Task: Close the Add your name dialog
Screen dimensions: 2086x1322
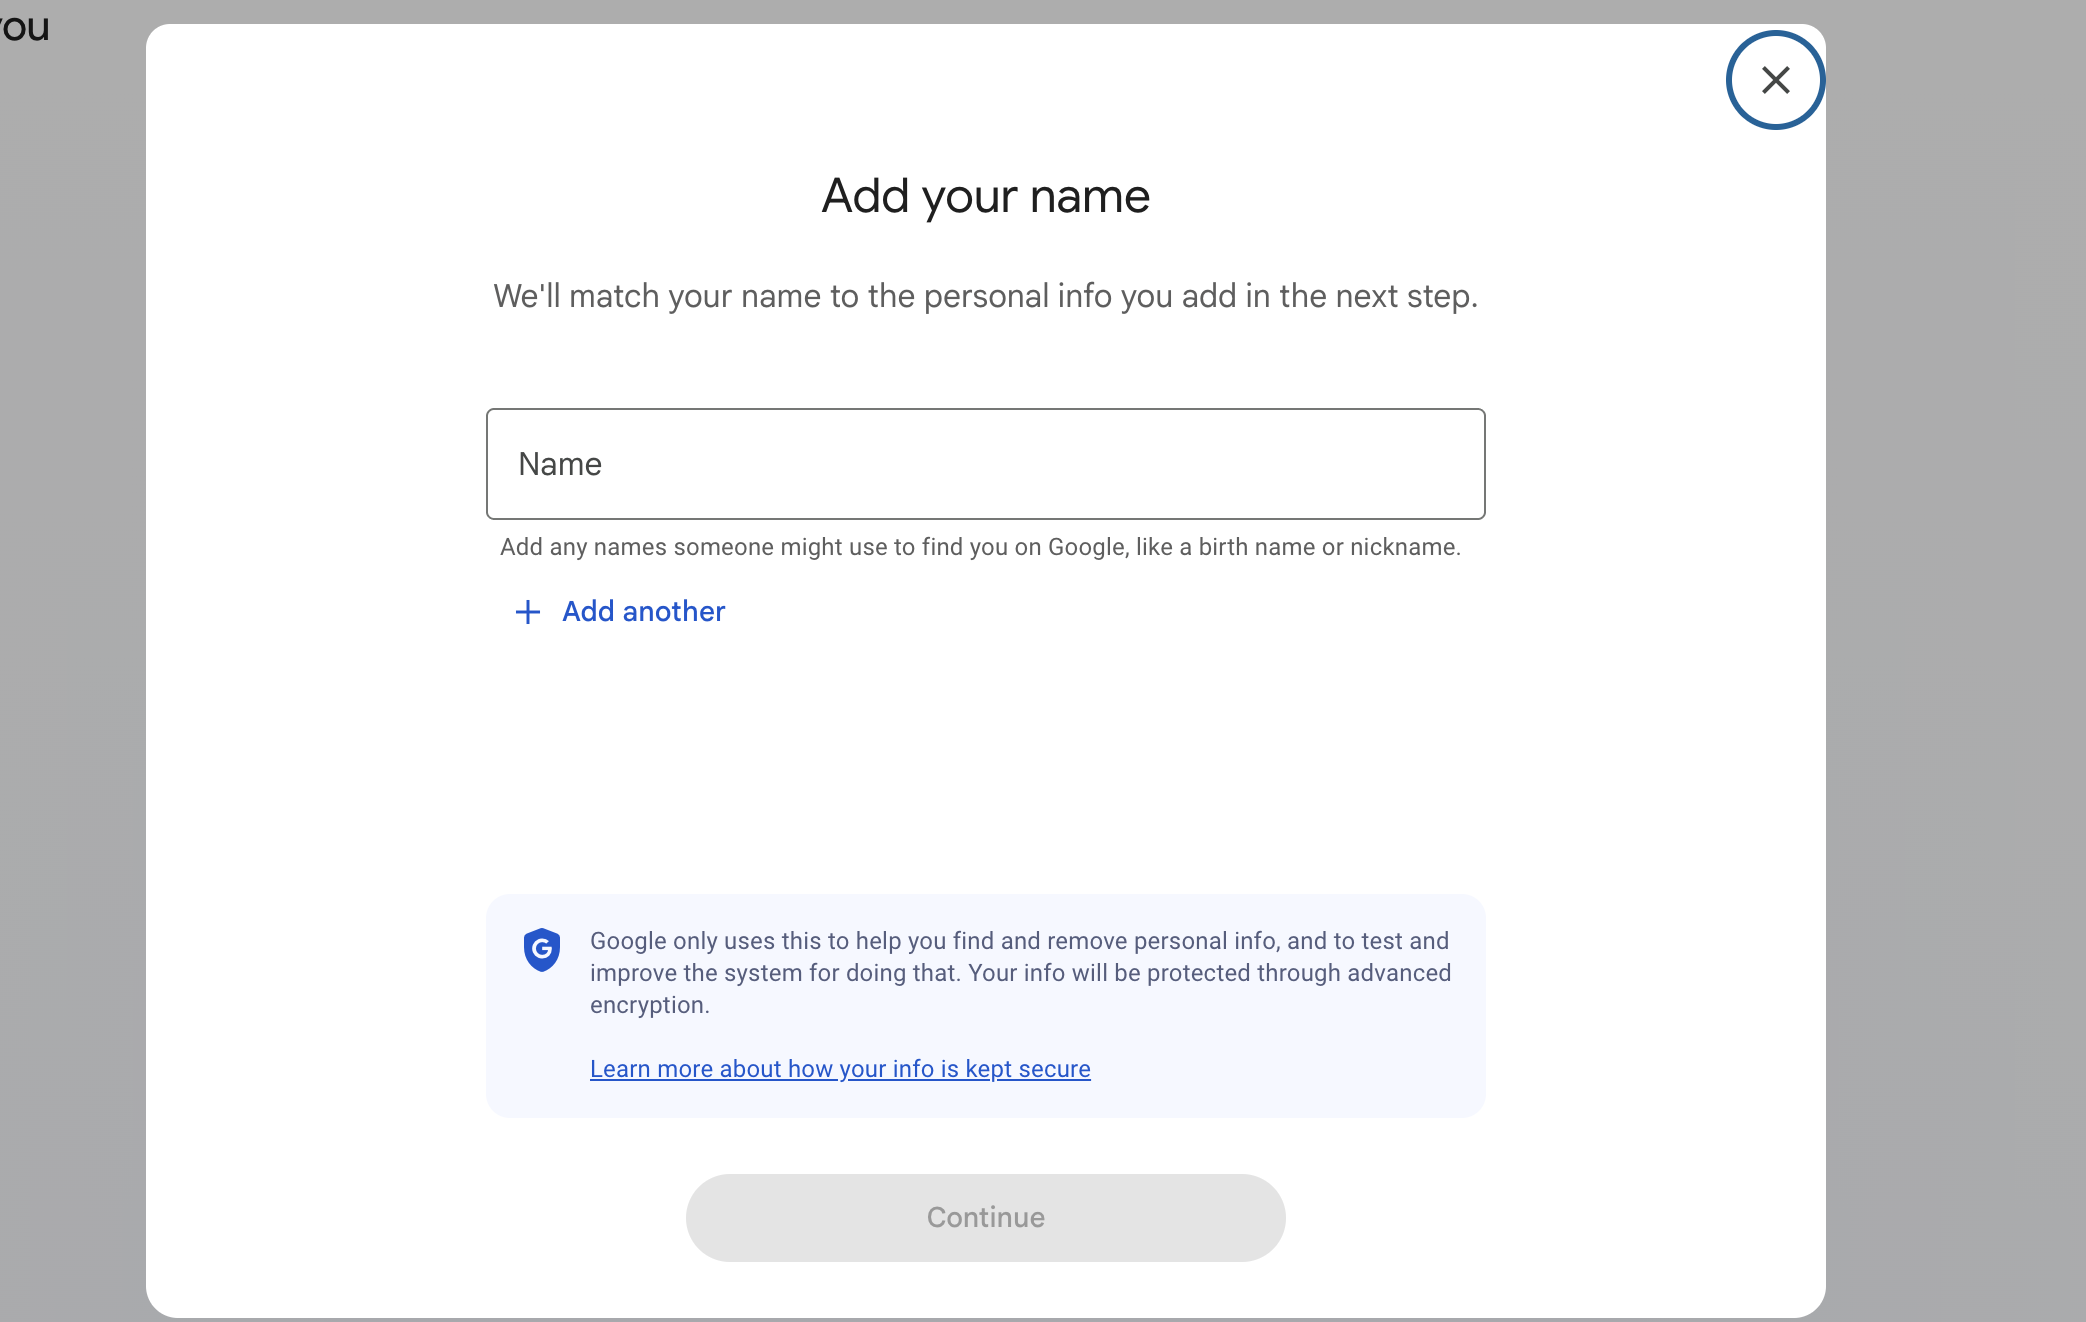Action: coord(1775,80)
